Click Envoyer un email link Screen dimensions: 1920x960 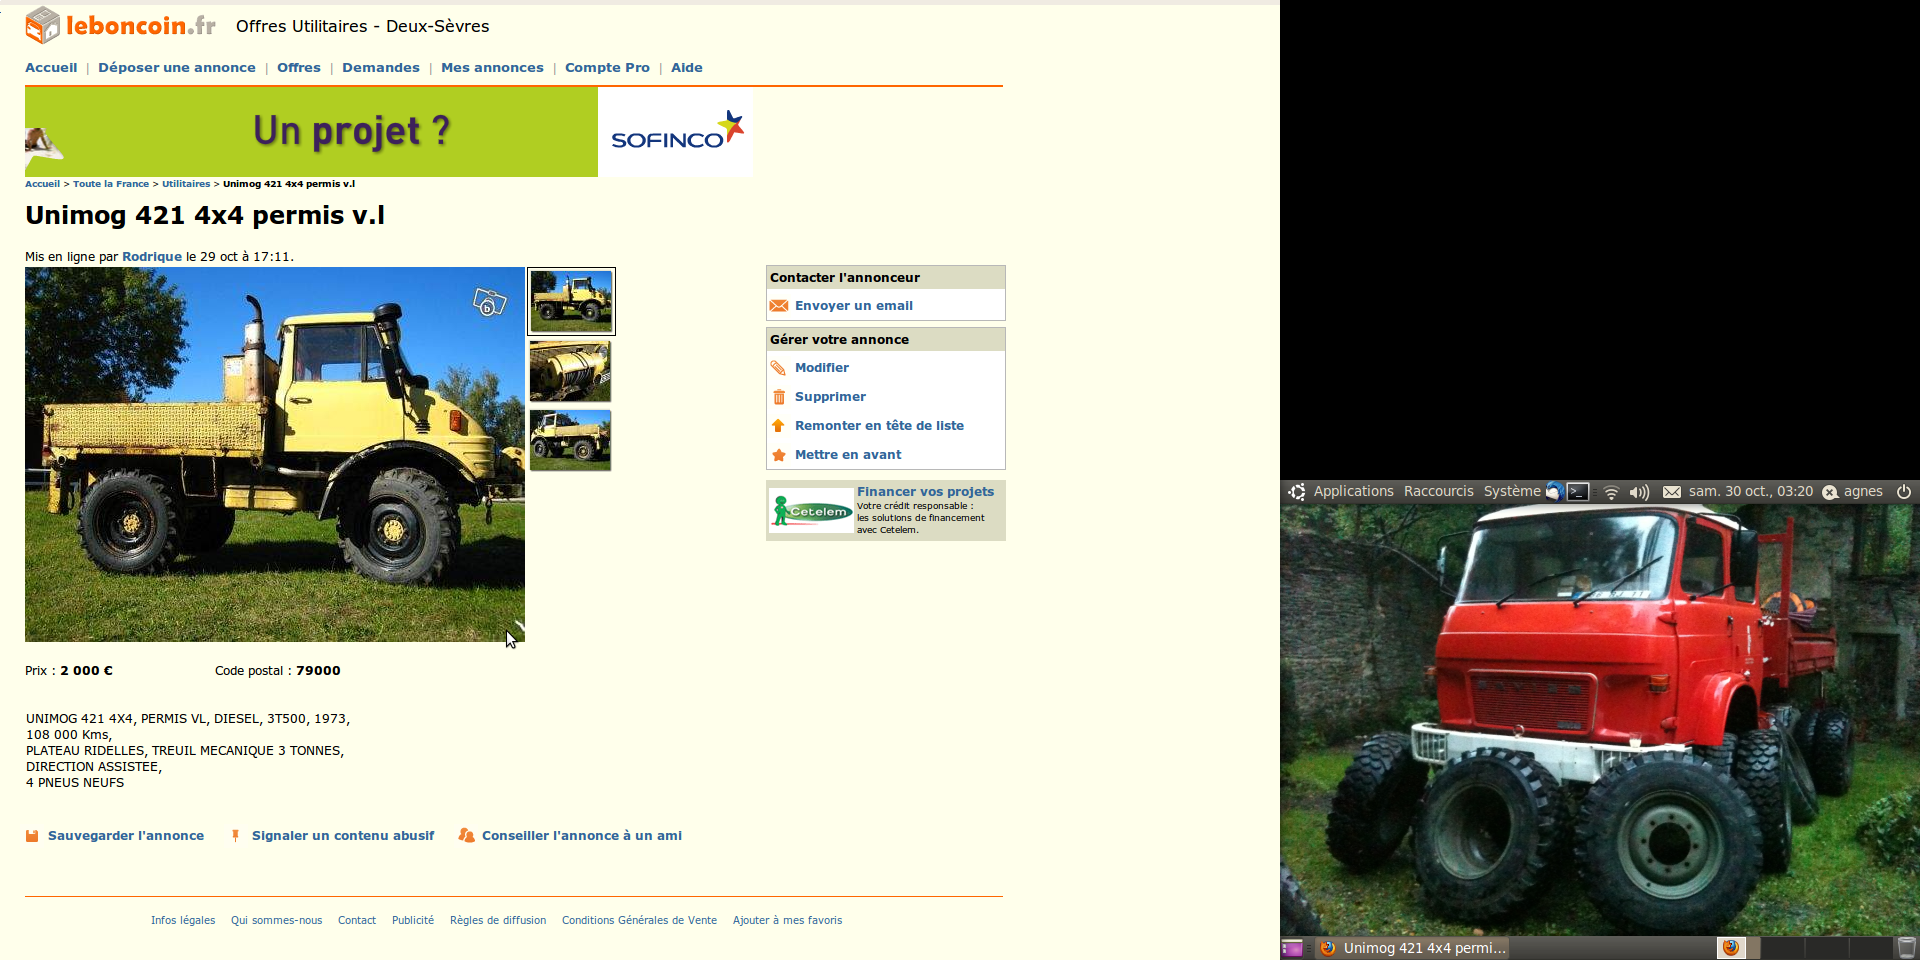853,306
